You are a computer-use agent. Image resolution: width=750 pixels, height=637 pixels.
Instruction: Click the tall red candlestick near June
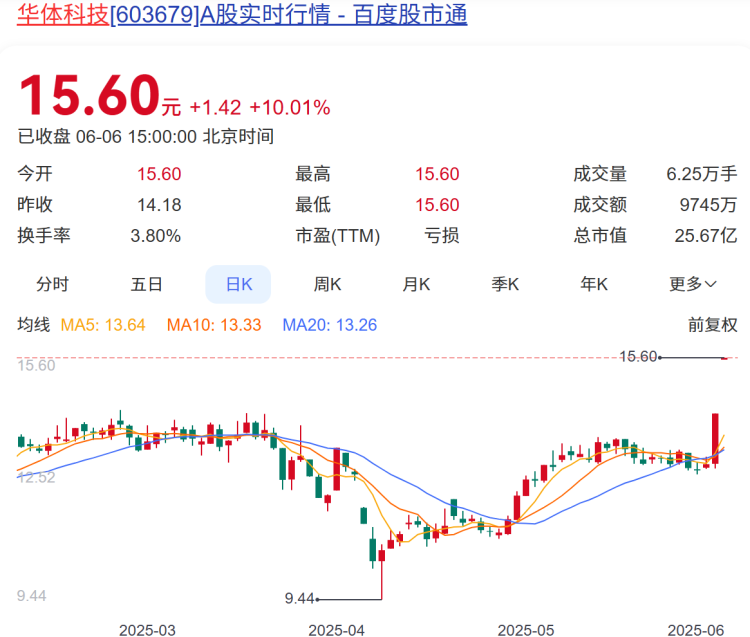tap(716, 438)
